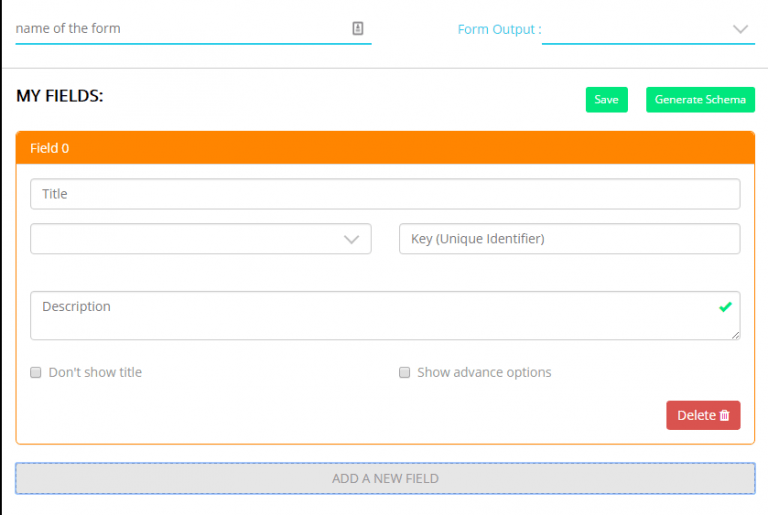Check the Don't show title checkbox
The height and width of the screenshot is (515, 768).
point(36,372)
